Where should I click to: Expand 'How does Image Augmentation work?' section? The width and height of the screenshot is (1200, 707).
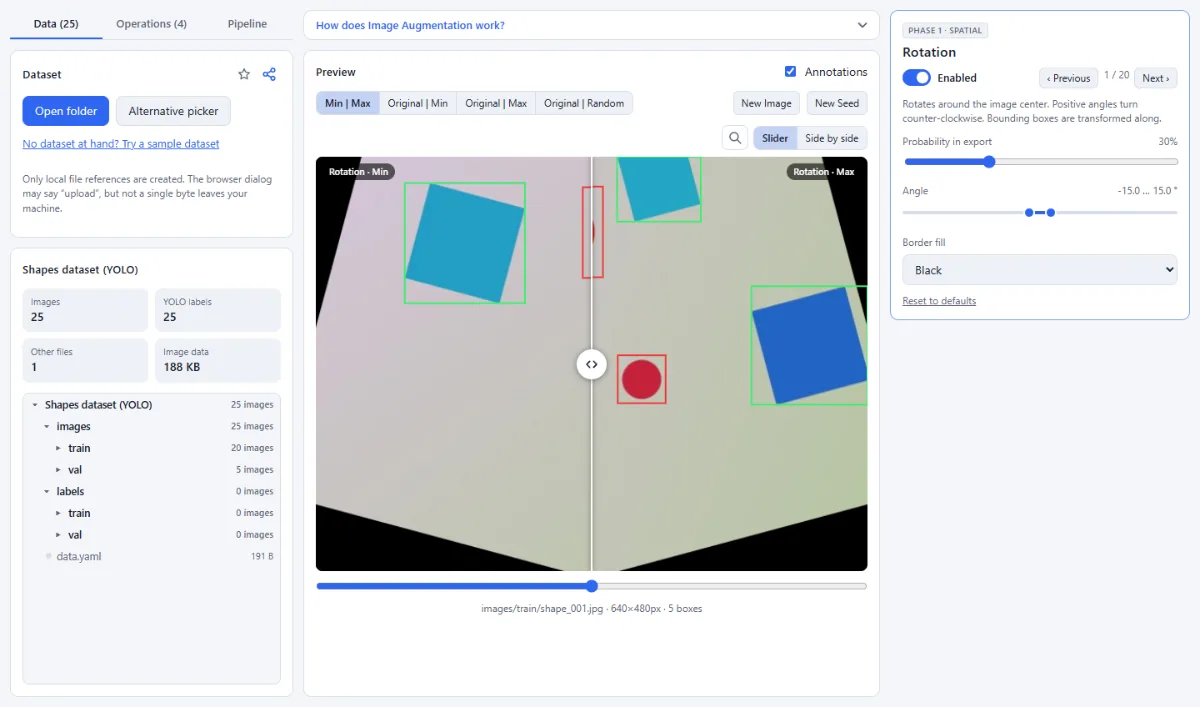click(x=591, y=25)
